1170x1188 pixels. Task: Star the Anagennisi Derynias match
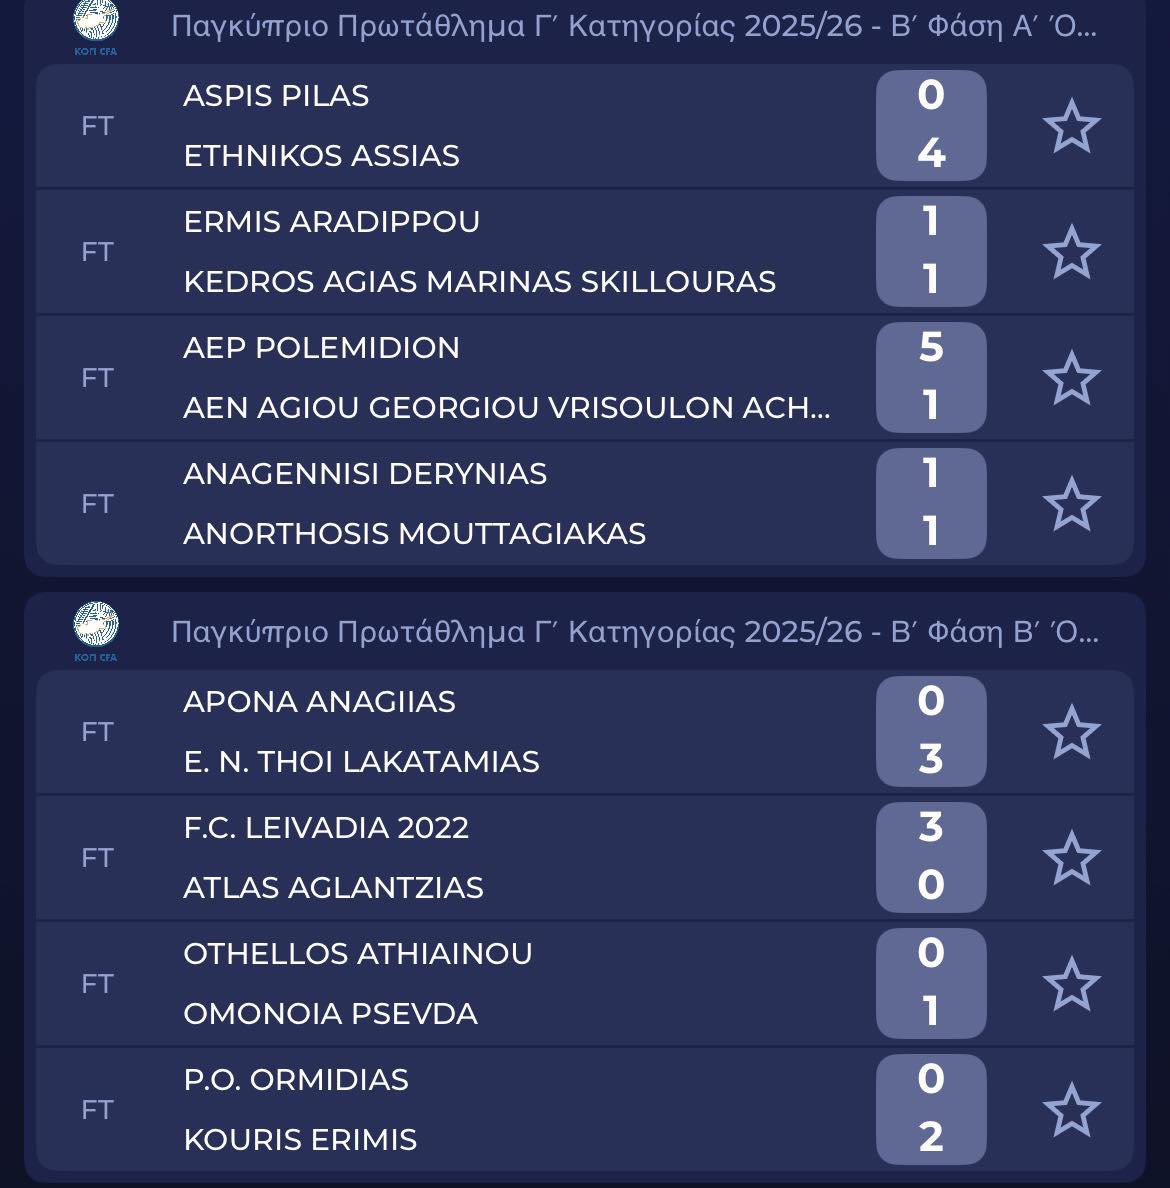1071,504
